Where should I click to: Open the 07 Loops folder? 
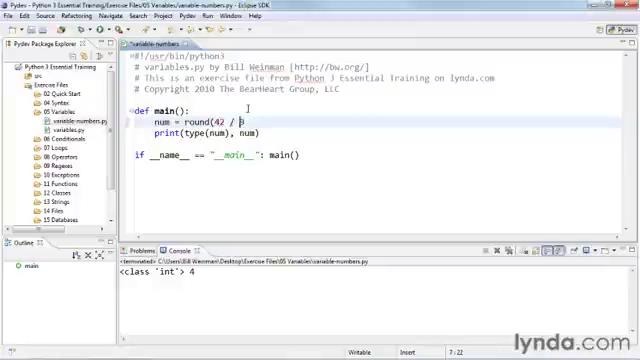(x=56, y=148)
